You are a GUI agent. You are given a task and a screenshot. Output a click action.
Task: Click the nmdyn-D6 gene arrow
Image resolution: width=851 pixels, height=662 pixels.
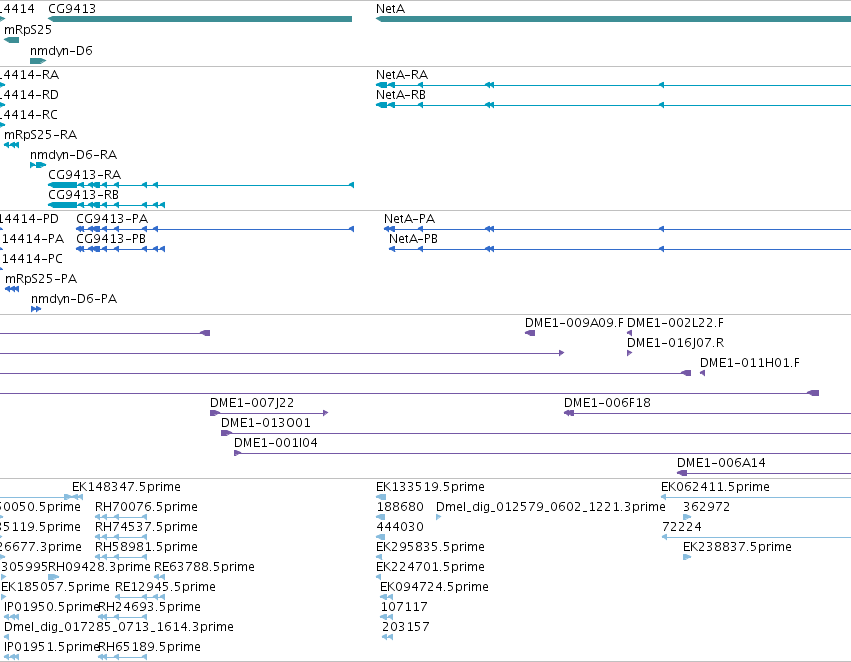(37, 60)
